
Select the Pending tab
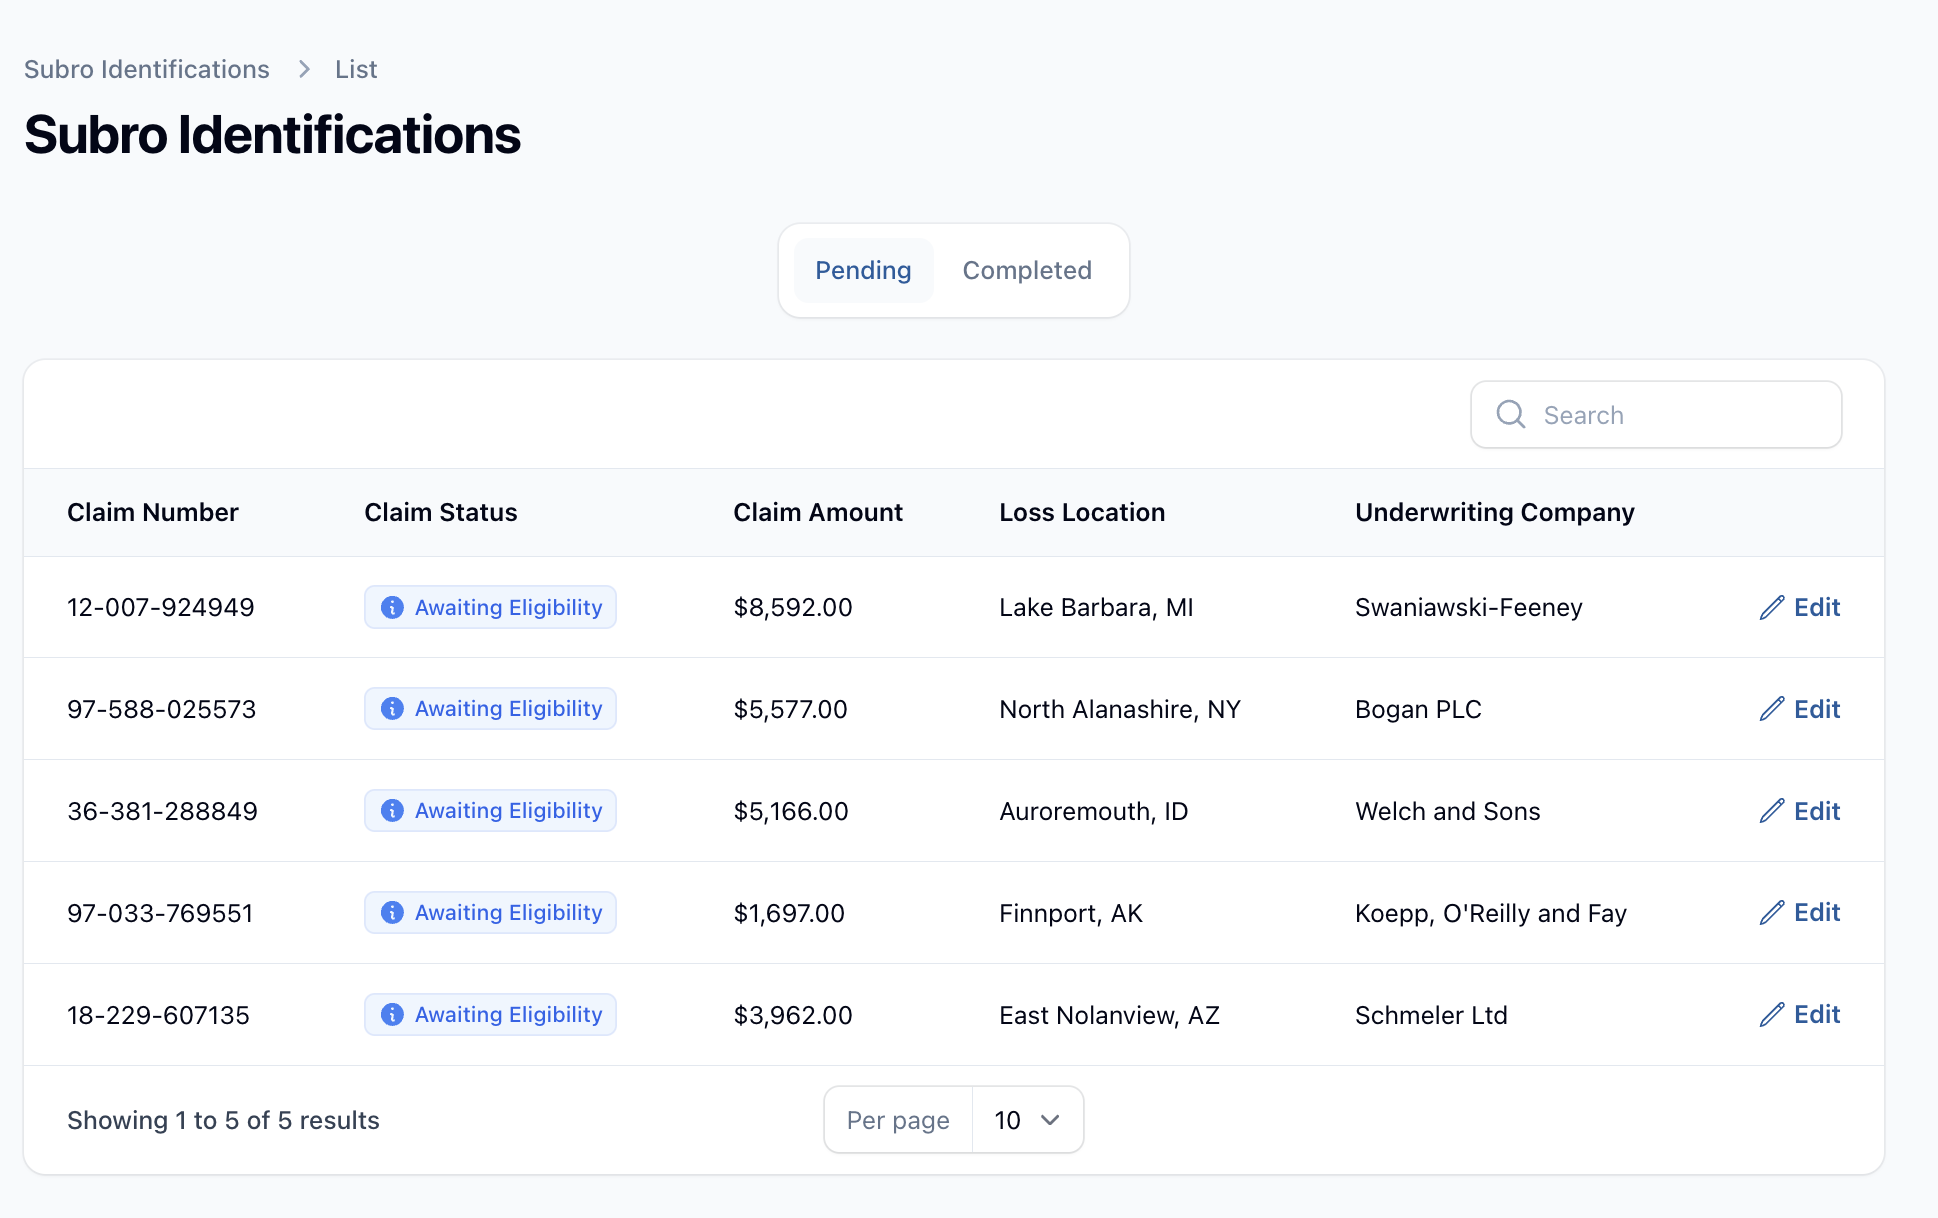point(863,271)
